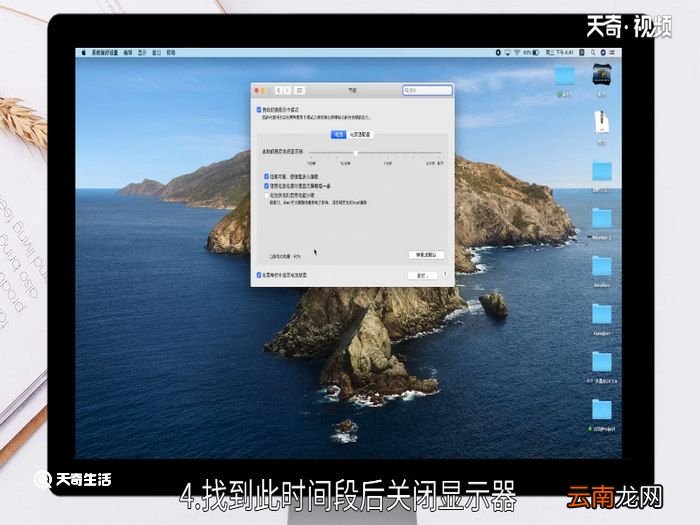The width and height of the screenshot is (700, 525).
Task: Open the Energy Saver help question mark
Action: 445,275
